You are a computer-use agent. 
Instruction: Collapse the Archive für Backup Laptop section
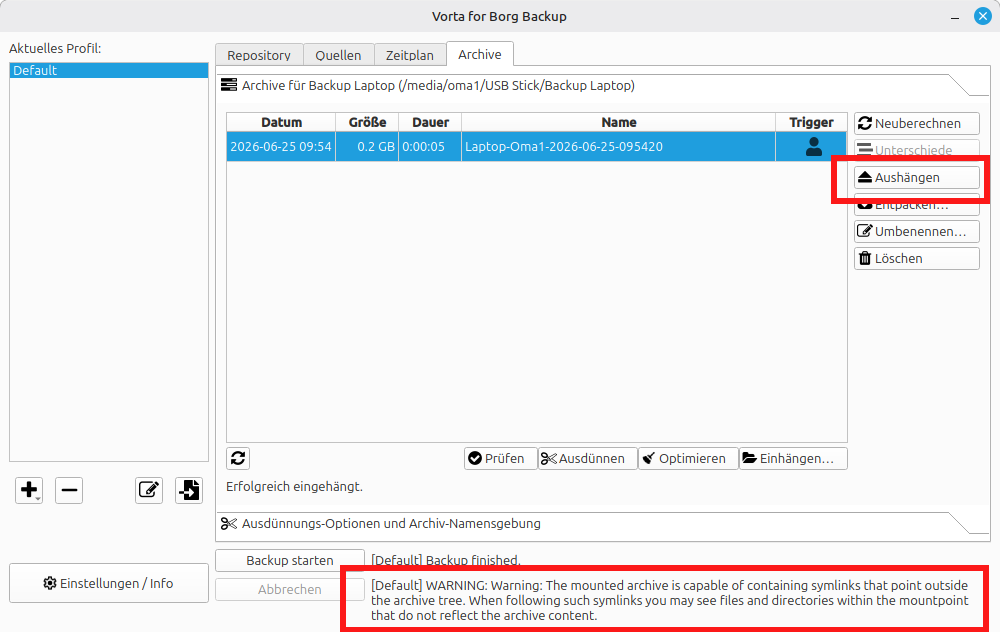(x=603, y=85)
